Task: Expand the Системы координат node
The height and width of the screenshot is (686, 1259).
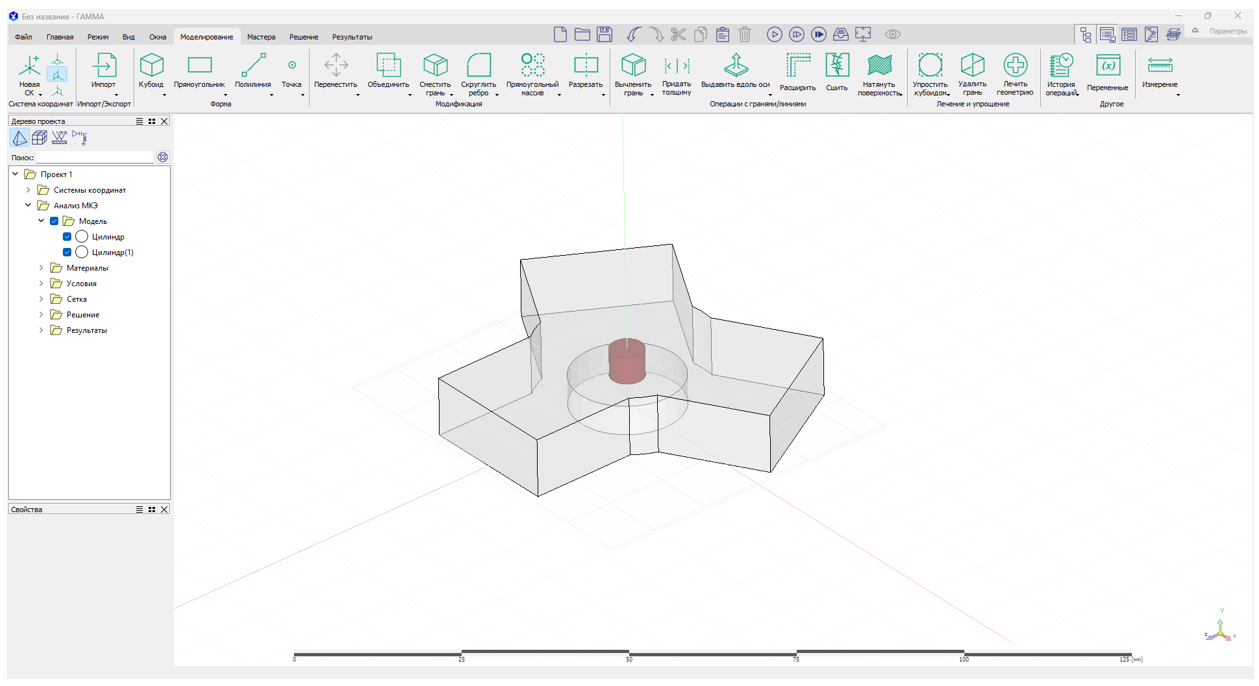Action: (28, 190)
